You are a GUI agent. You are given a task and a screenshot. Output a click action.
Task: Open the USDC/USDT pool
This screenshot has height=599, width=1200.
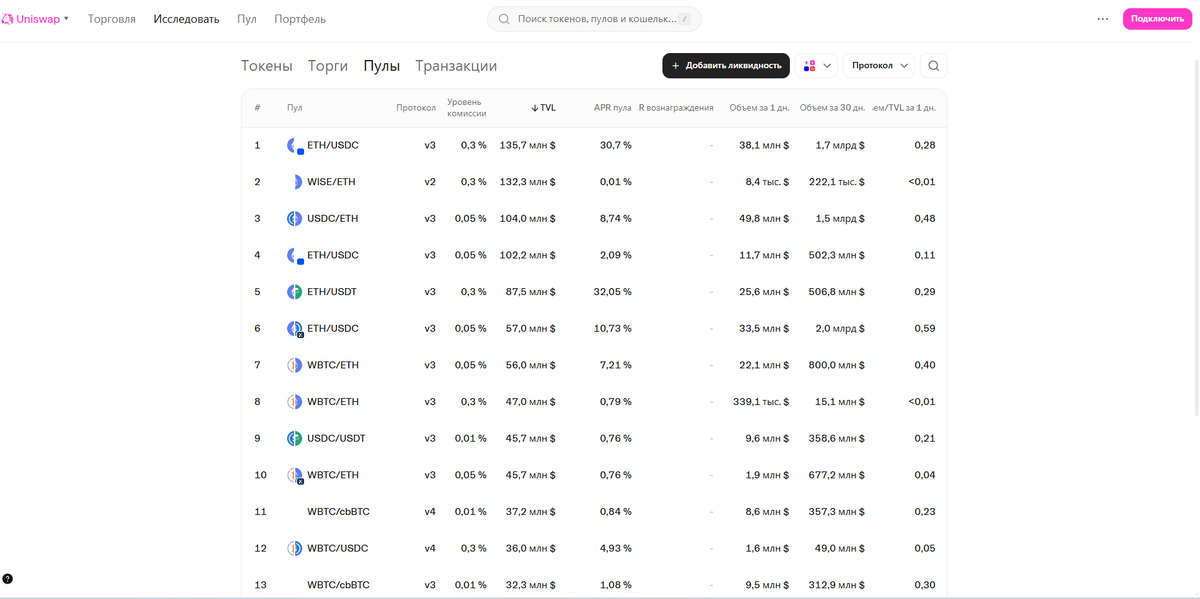click(x=594, y=438)
